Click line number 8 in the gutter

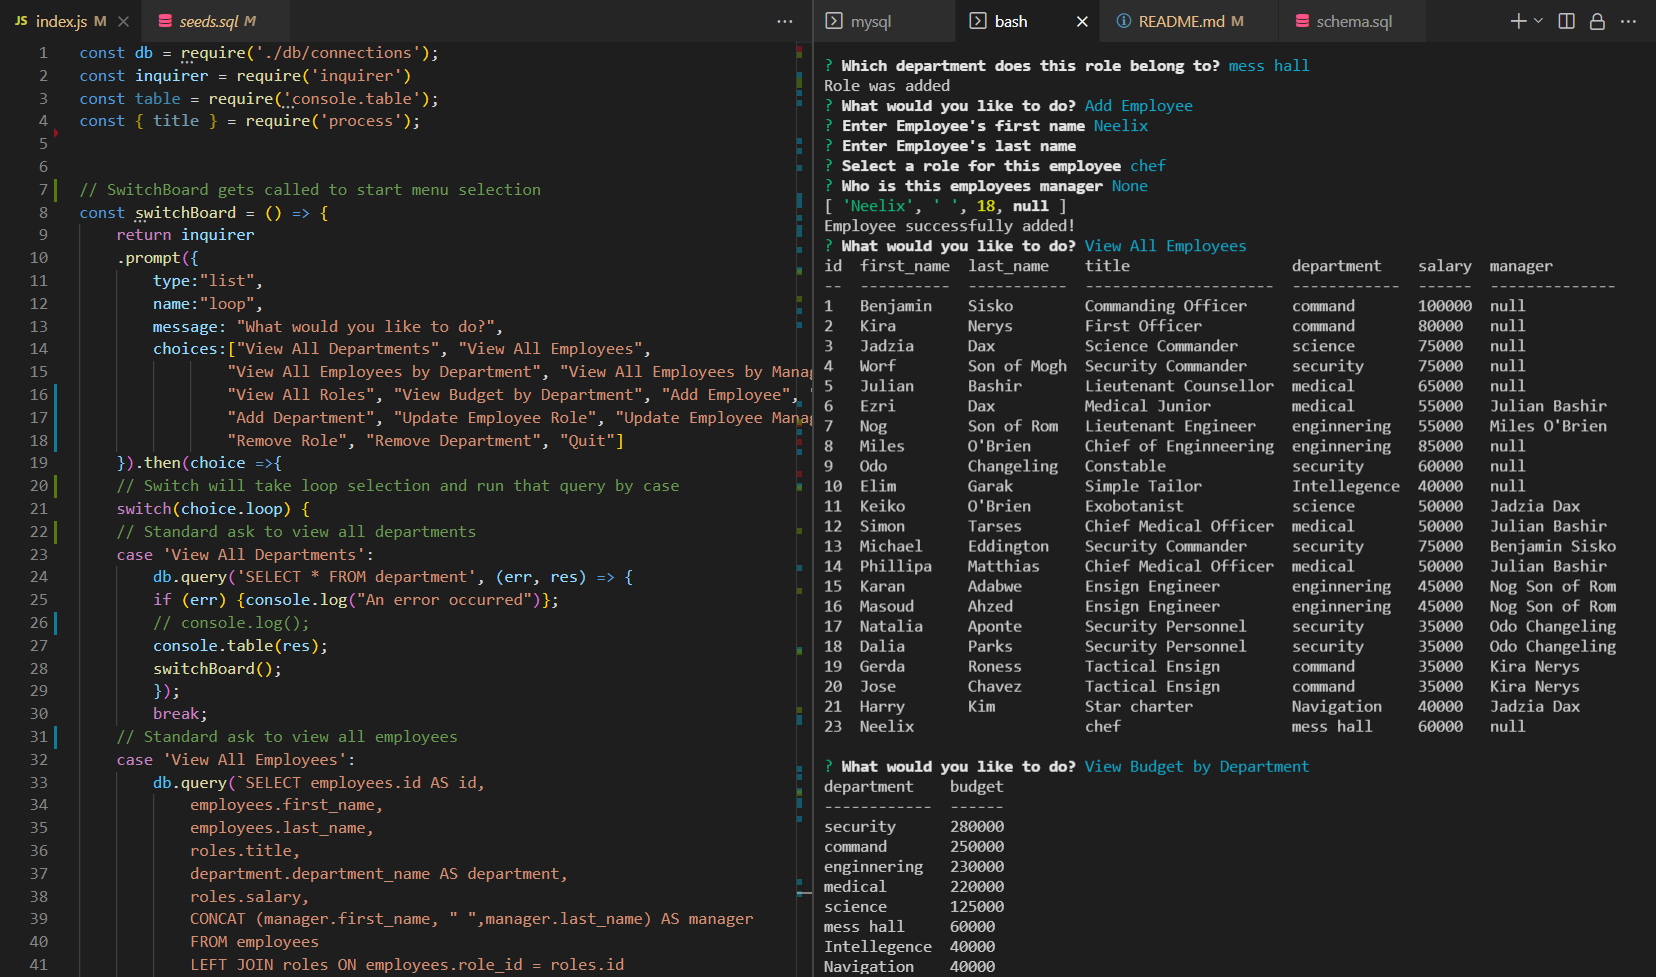tap(43, 212)
